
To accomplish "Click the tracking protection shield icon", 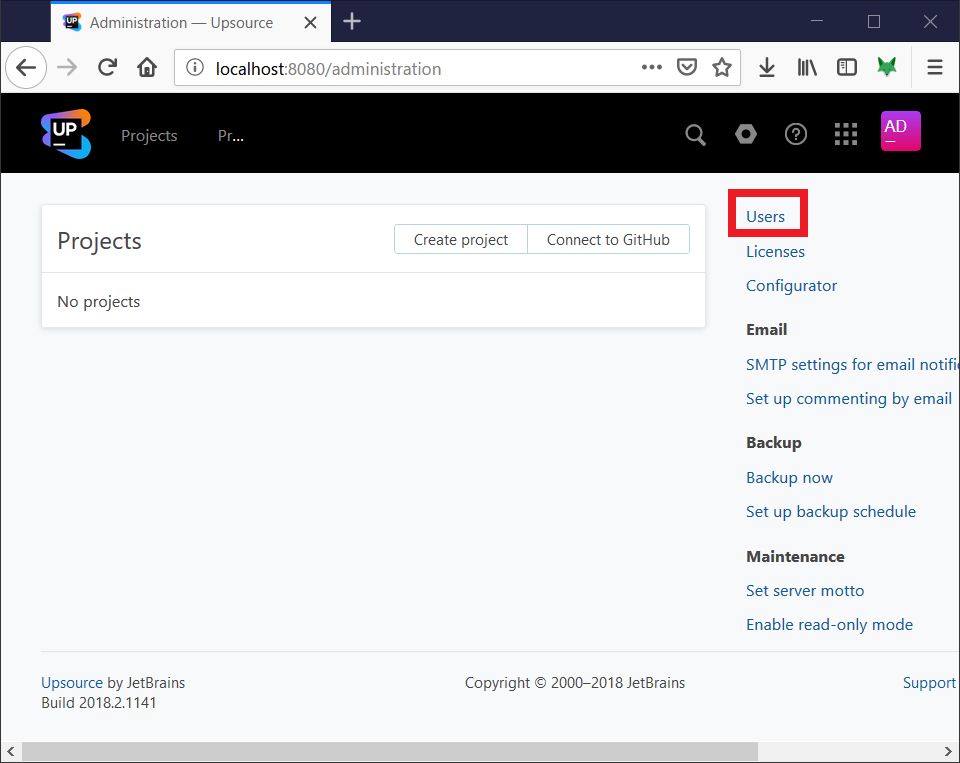I will click(687, 67).
